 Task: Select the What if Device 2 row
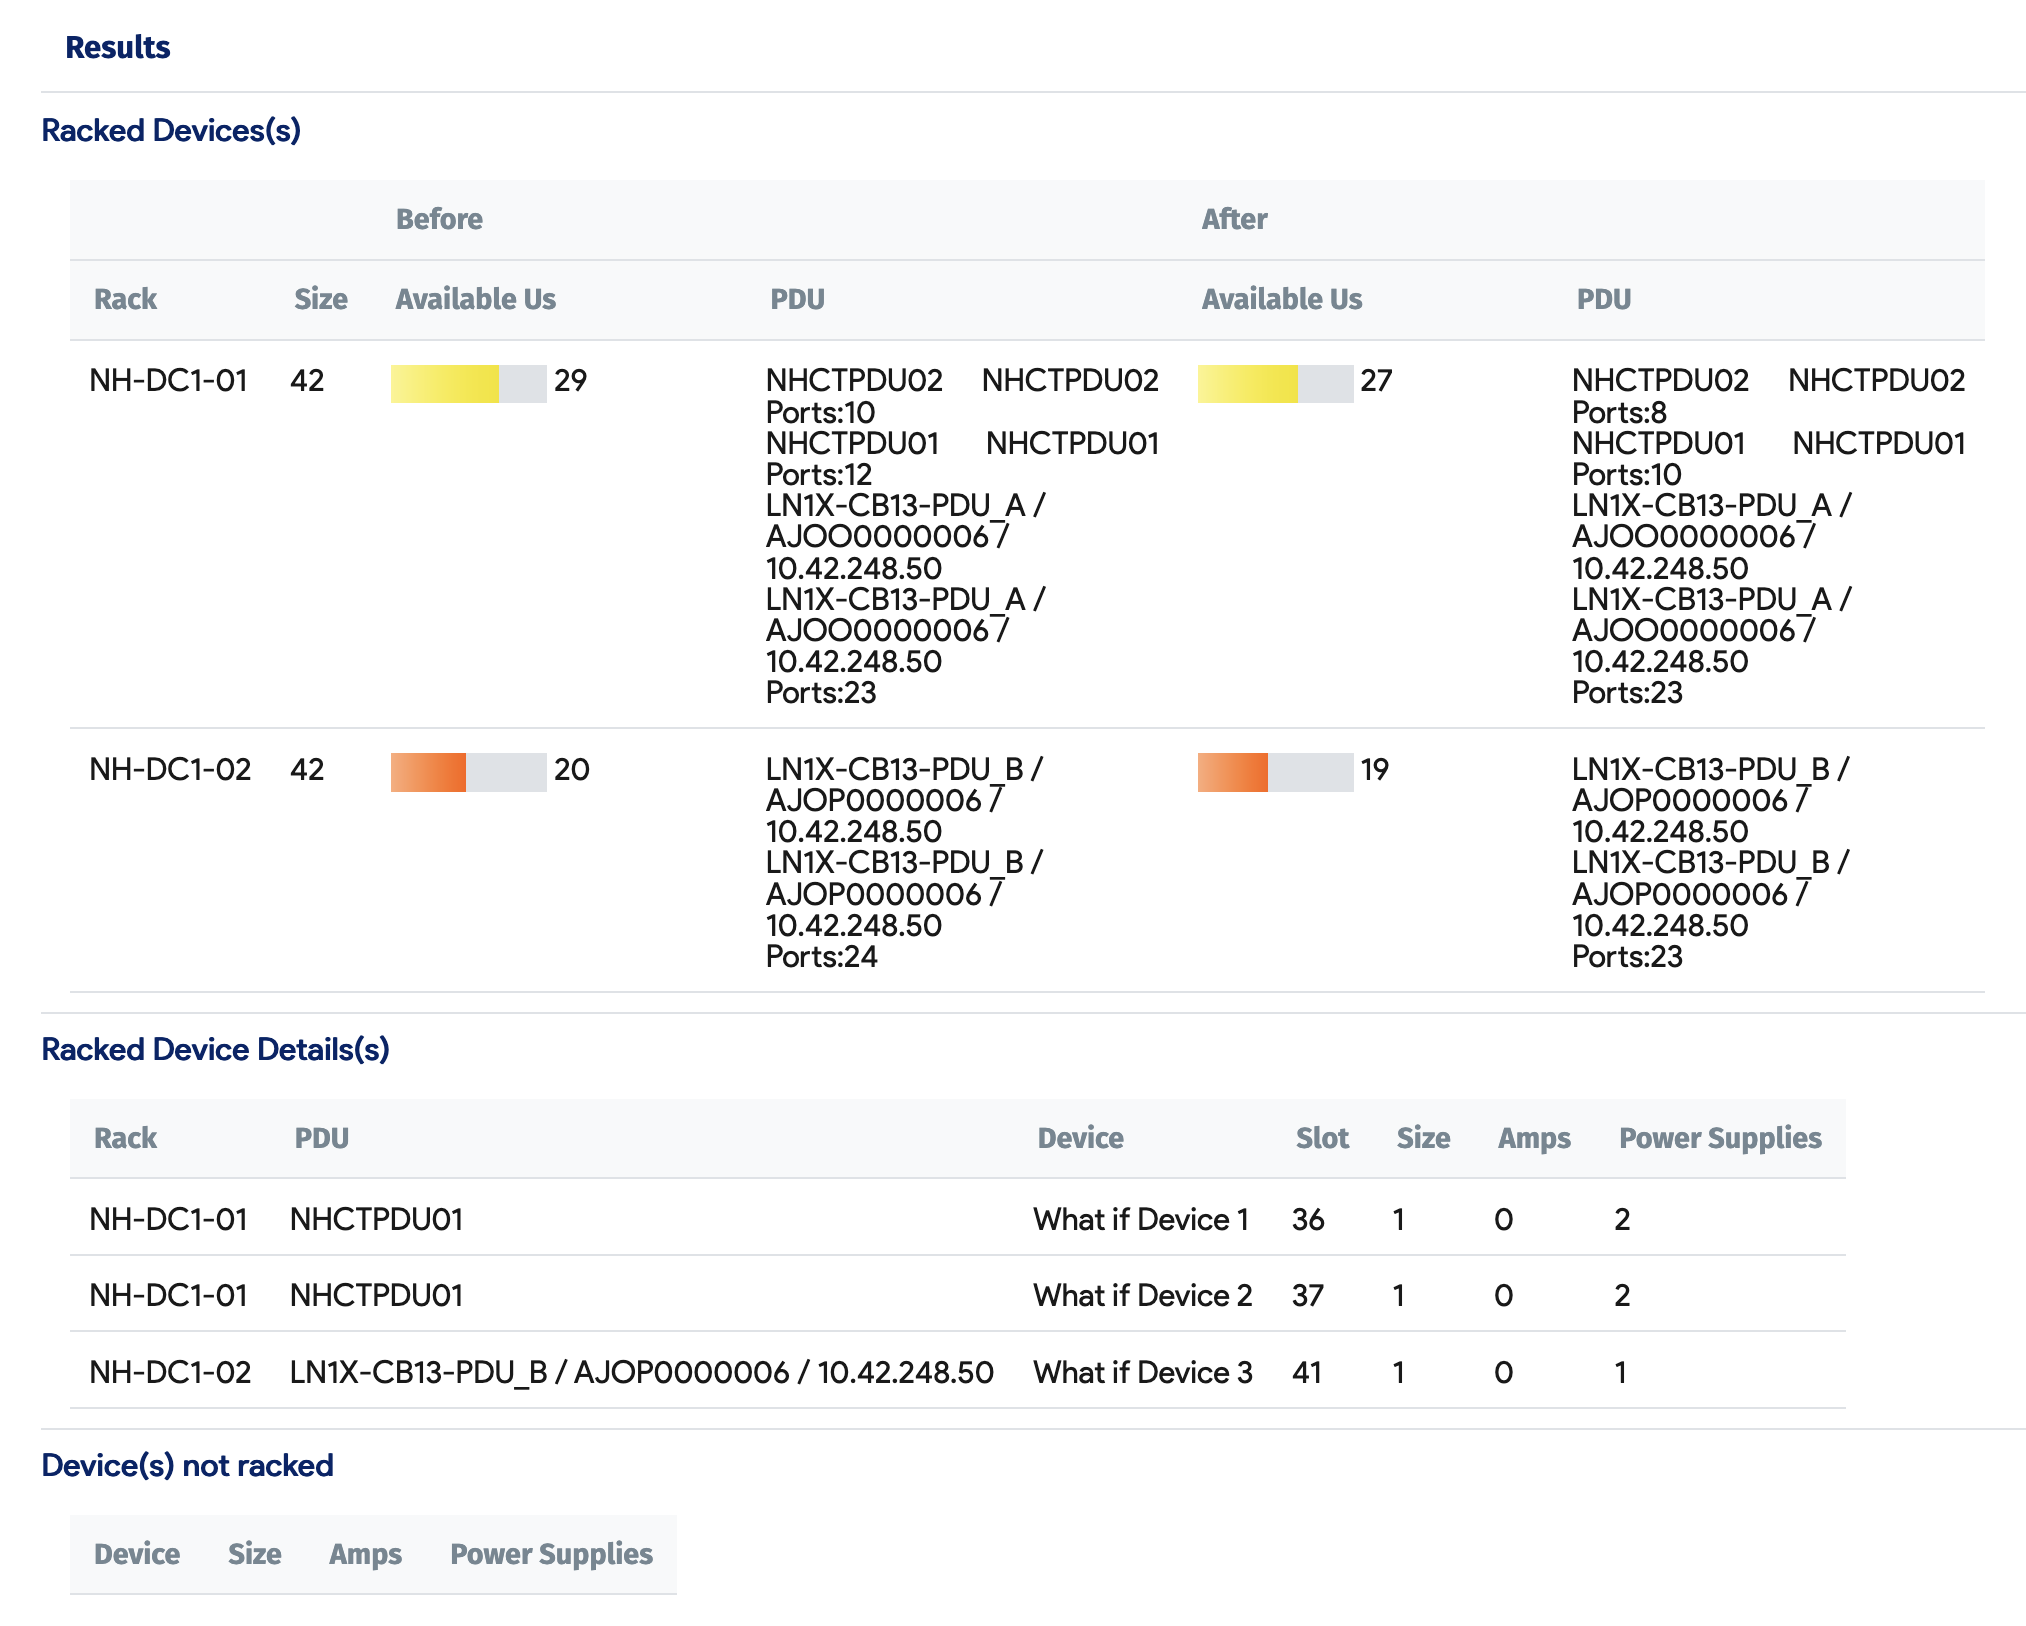coord(1142,1295)
